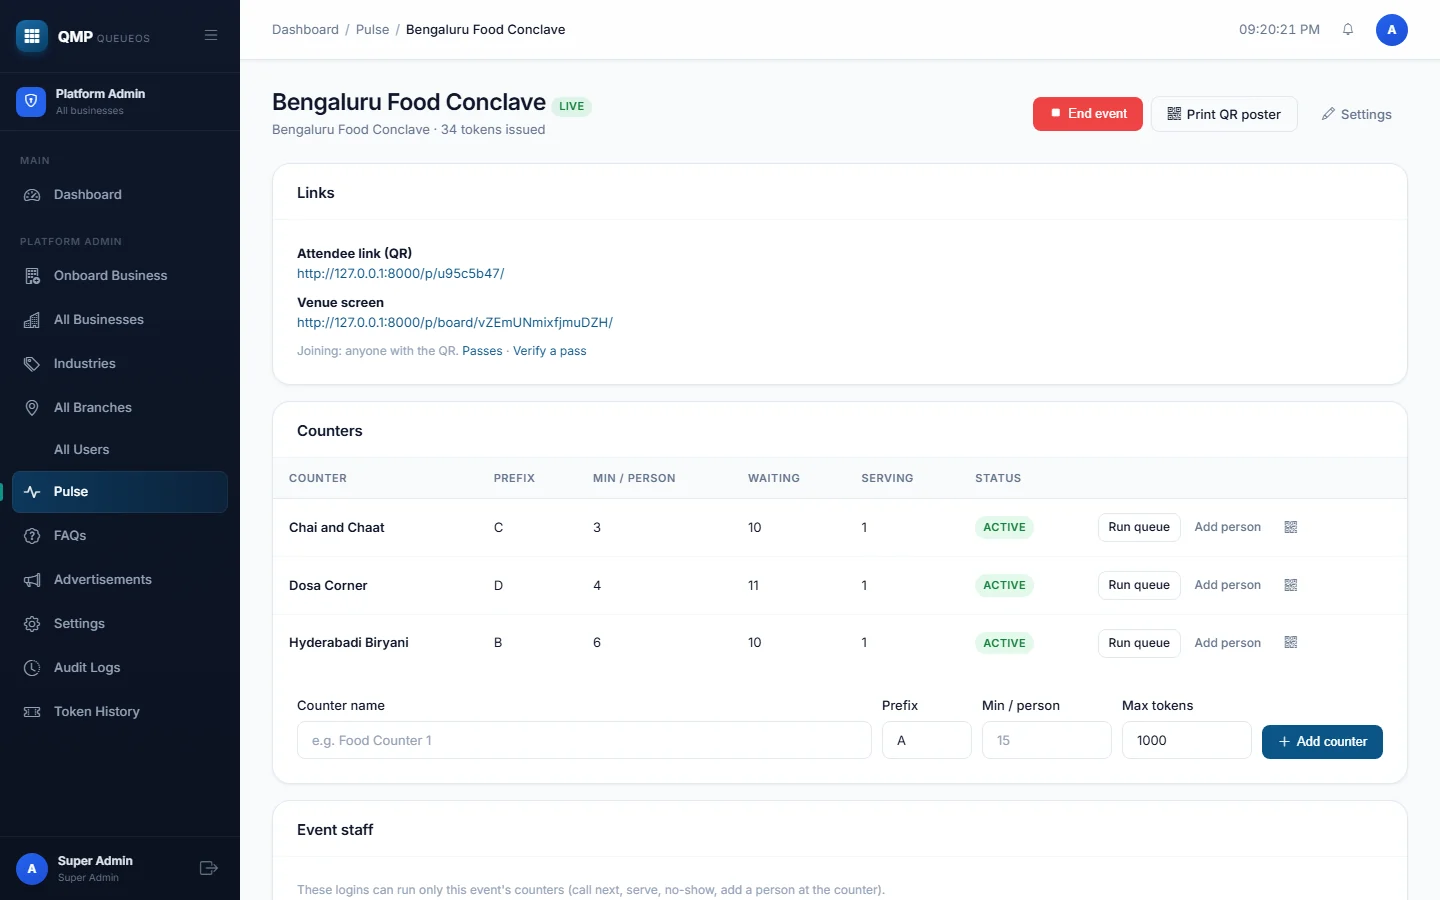
Task: Click the Add counter button
Action: pyautogui.click(x=1322, y=742)
